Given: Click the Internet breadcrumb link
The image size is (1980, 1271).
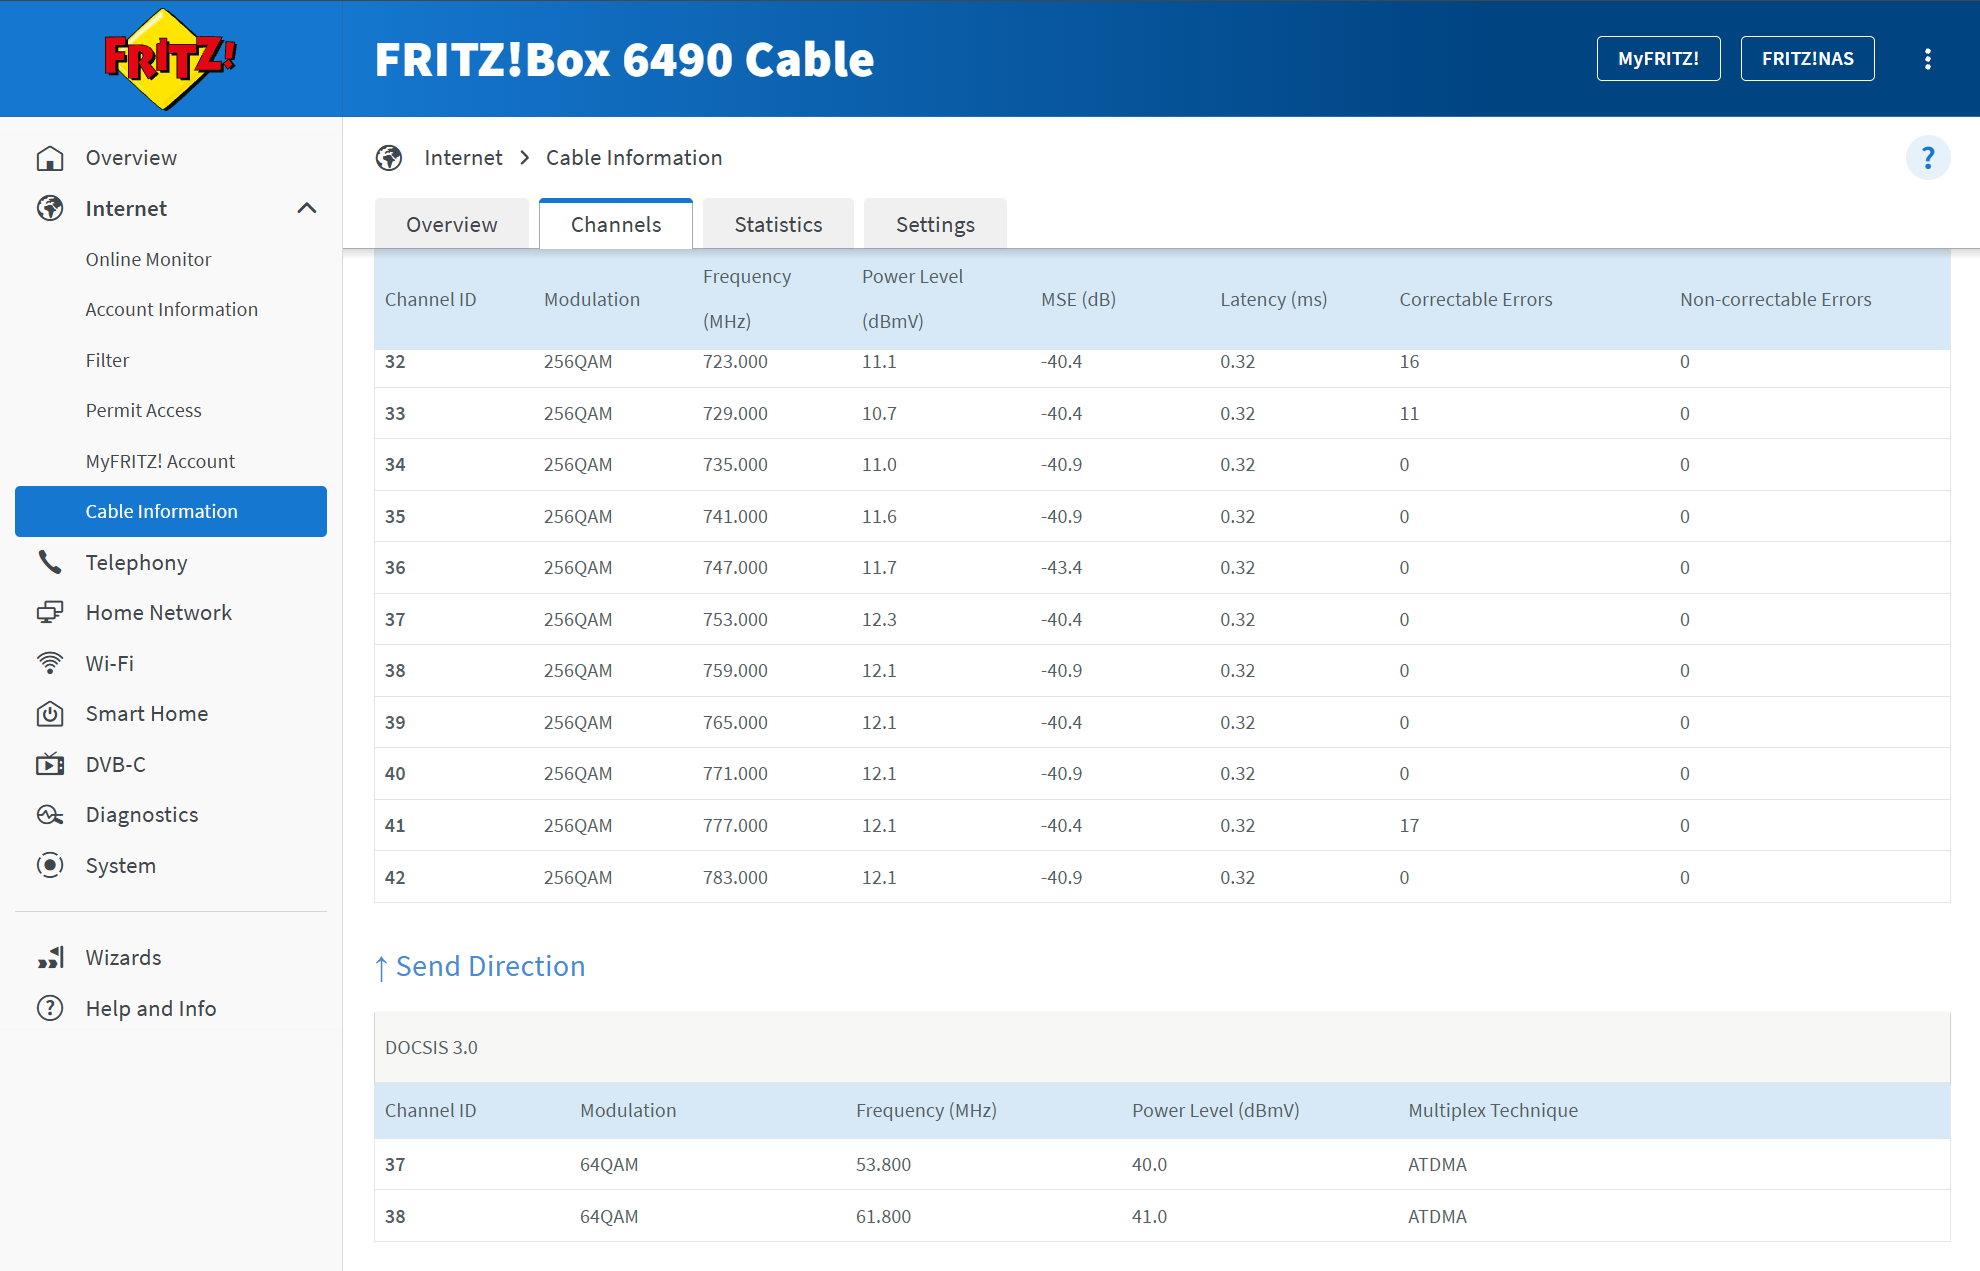Looking at the screenshot, I should (463, 158).
